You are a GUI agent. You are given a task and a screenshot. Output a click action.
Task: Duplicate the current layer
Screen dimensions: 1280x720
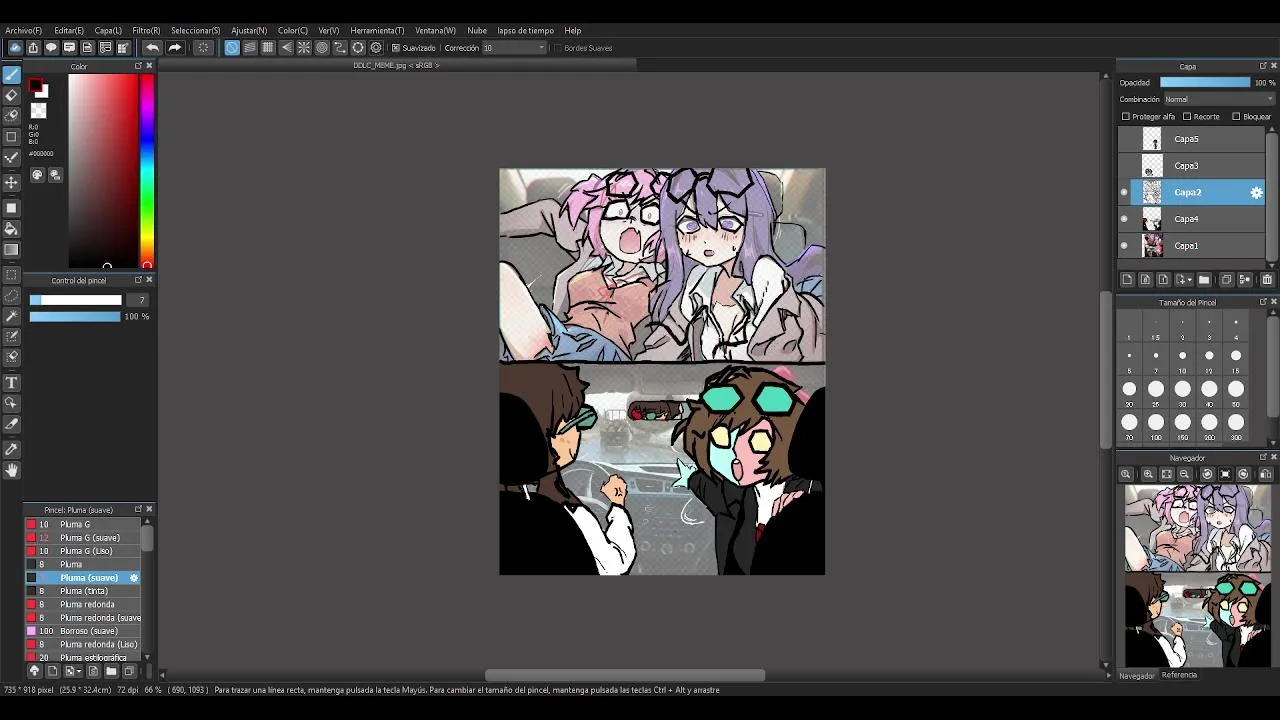click(x=1227, y=280)
